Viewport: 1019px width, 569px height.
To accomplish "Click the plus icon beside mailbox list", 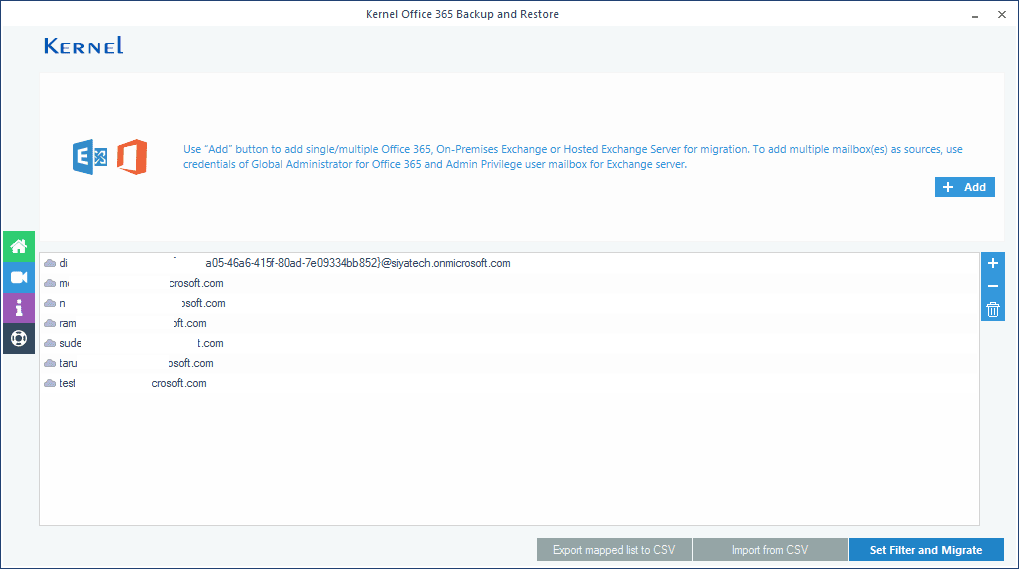I will (x=992, y=263).
